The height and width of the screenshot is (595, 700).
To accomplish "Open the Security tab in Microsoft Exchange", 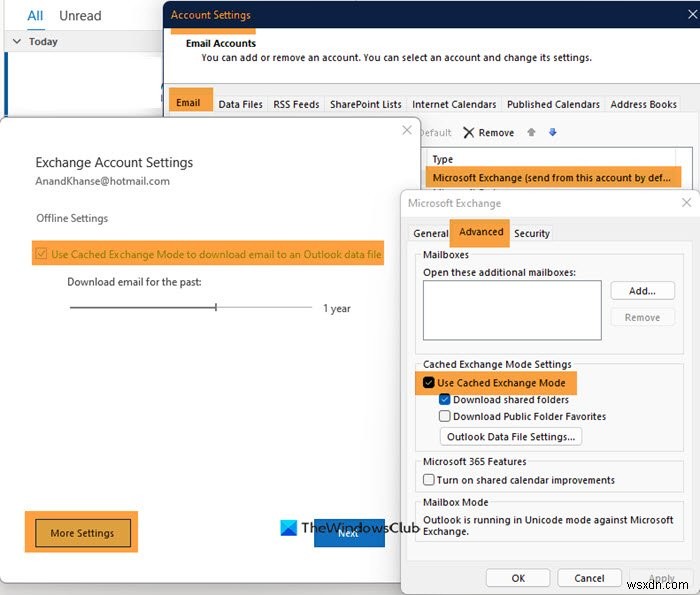I will pyautogui.click(x=531, y=233).
